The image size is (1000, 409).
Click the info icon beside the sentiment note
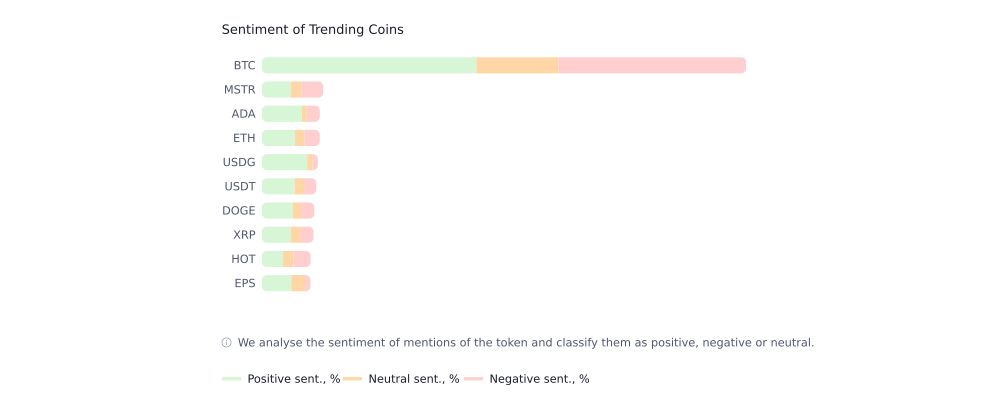[x=226, y=343]
